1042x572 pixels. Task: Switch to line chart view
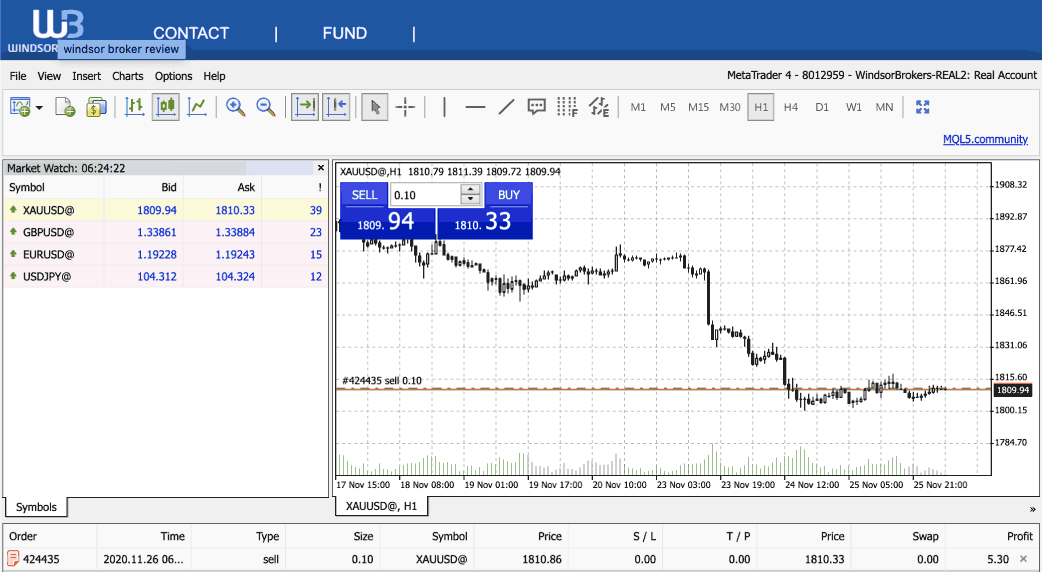coord(197,106)
